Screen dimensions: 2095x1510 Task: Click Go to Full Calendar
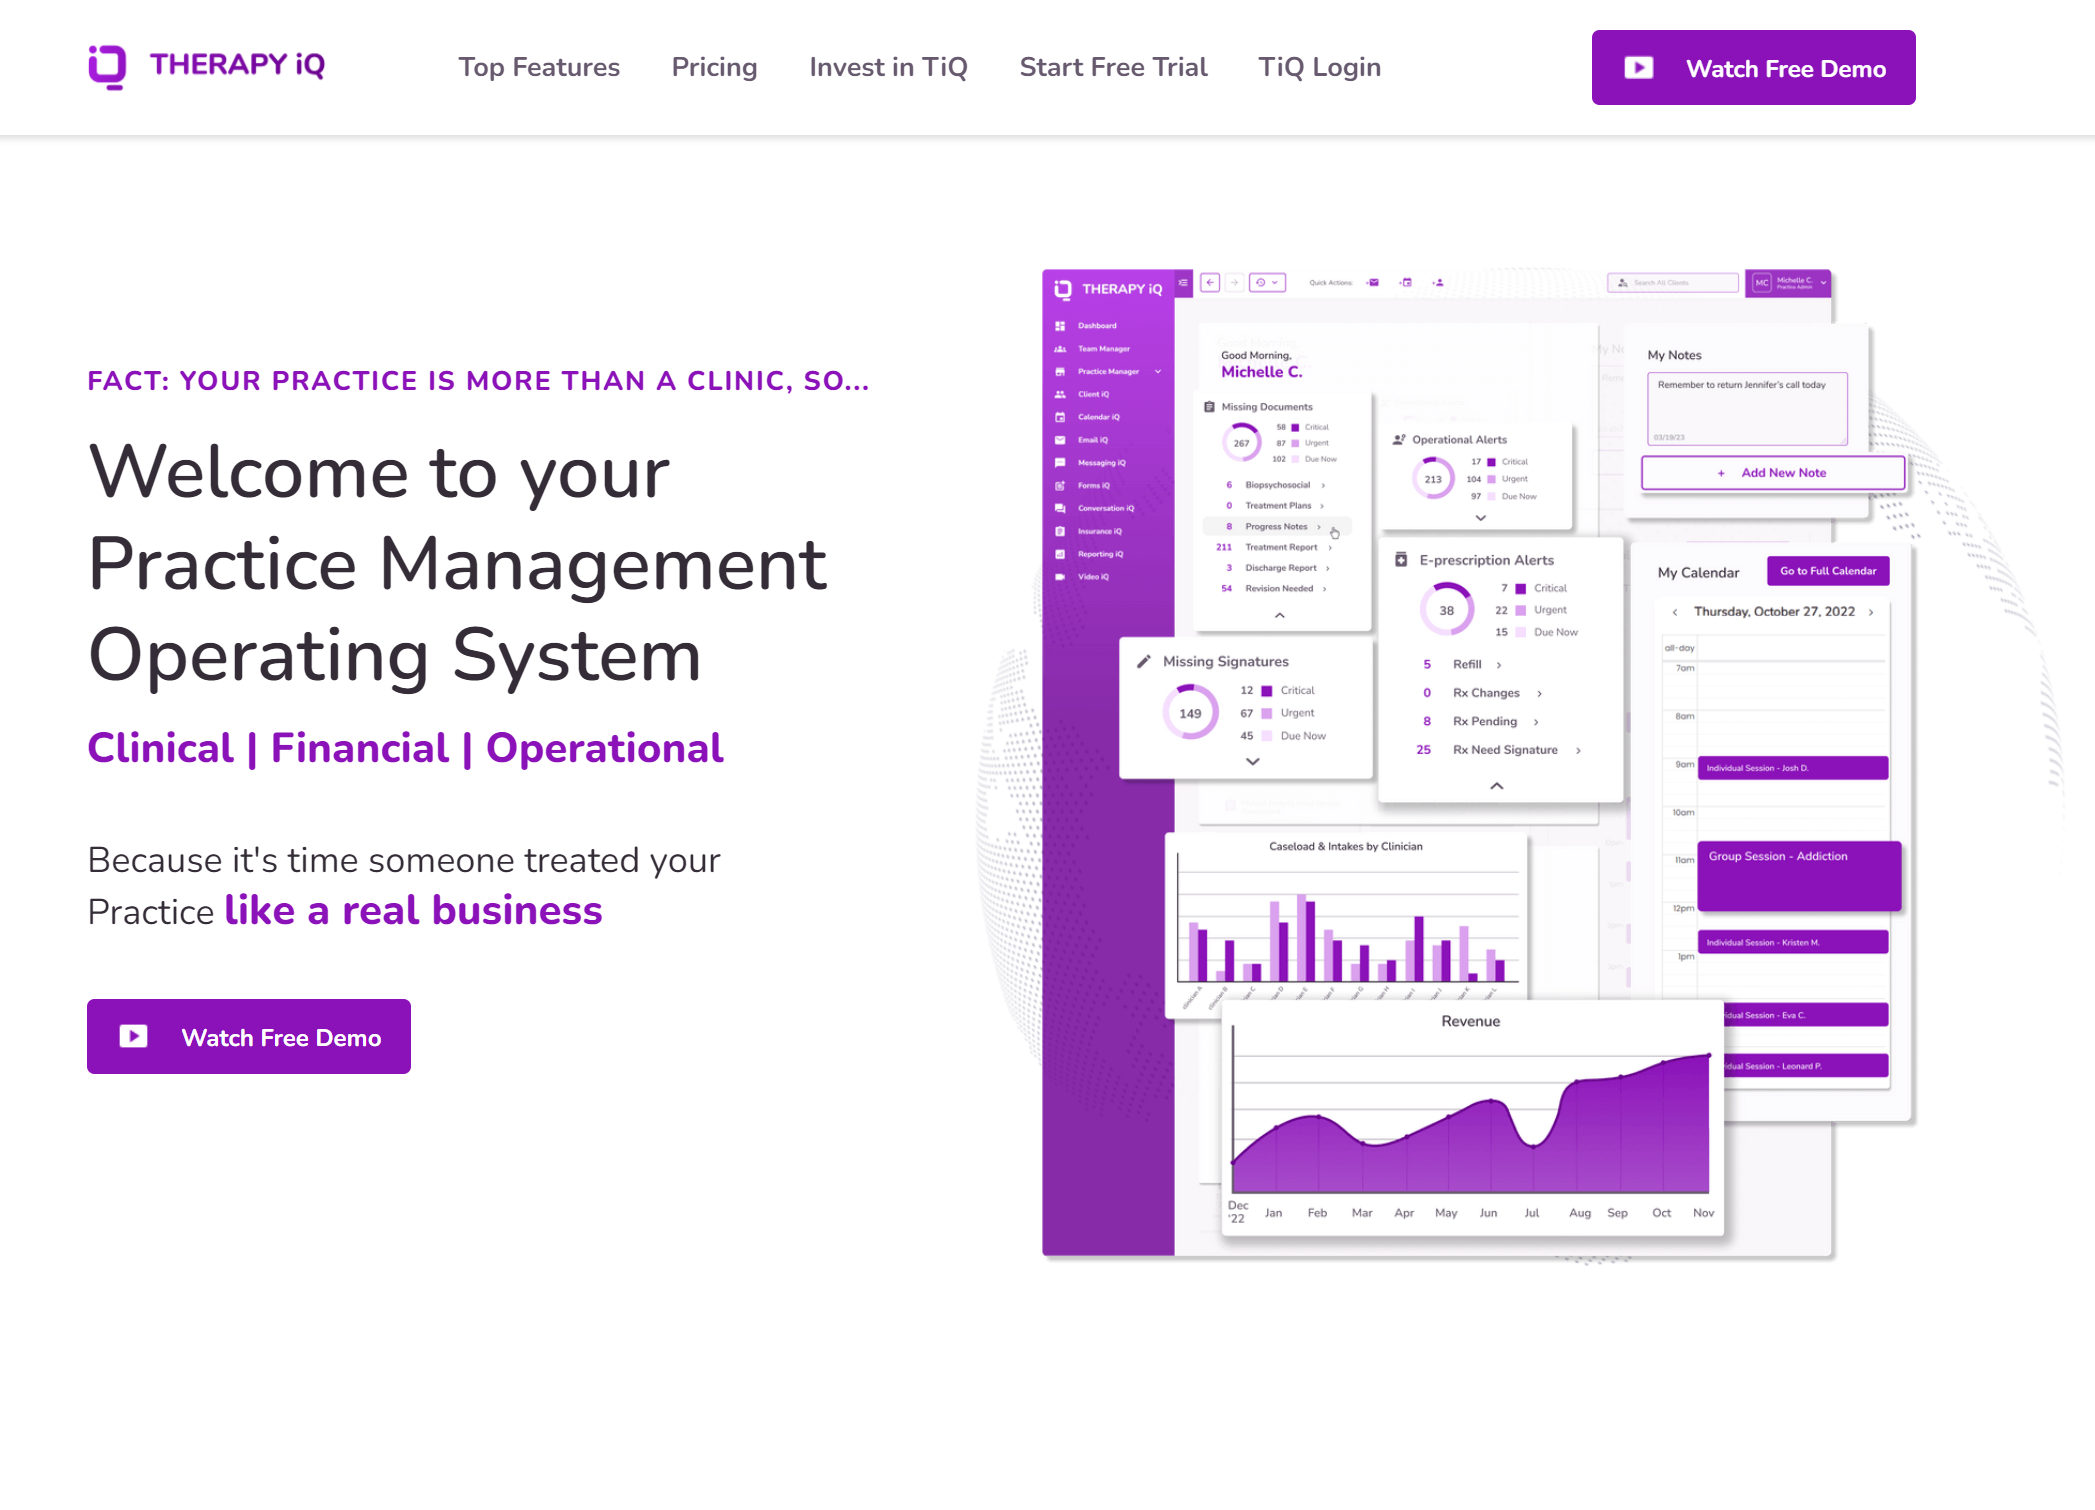pyautogui.click(x=1827, y=571)
